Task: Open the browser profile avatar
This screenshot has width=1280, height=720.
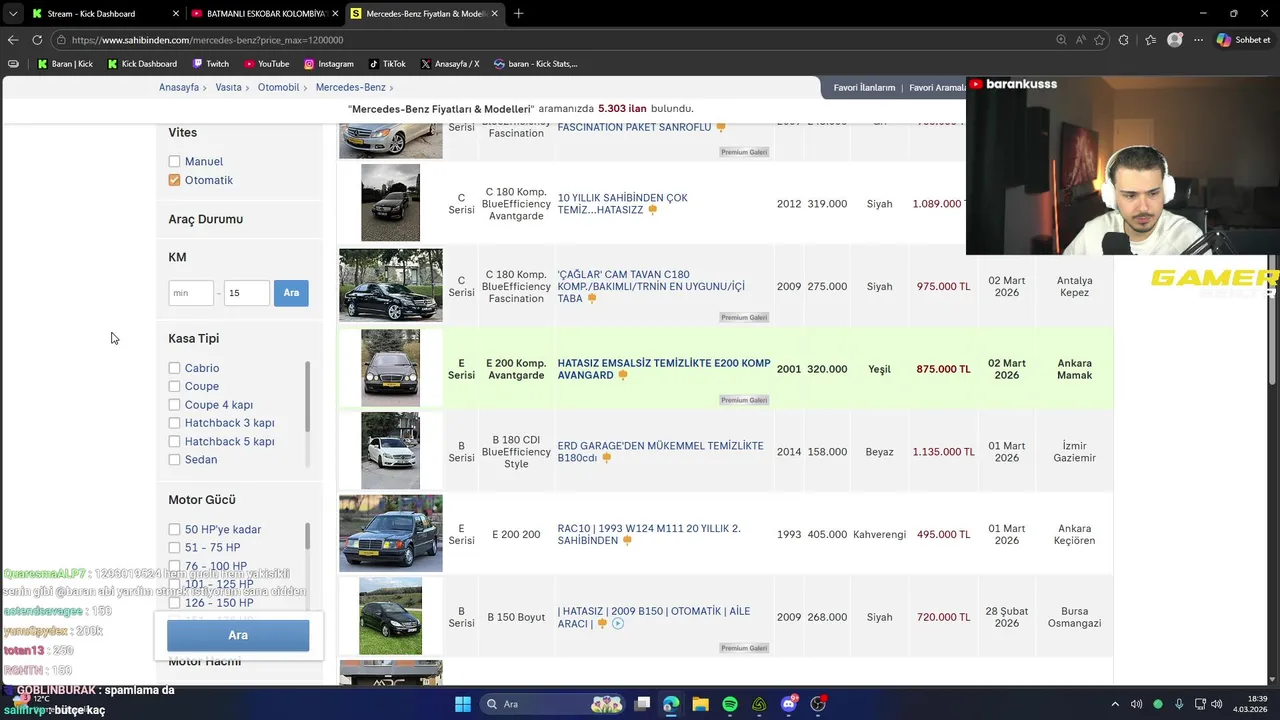Action: click(x=1175, y=40)
